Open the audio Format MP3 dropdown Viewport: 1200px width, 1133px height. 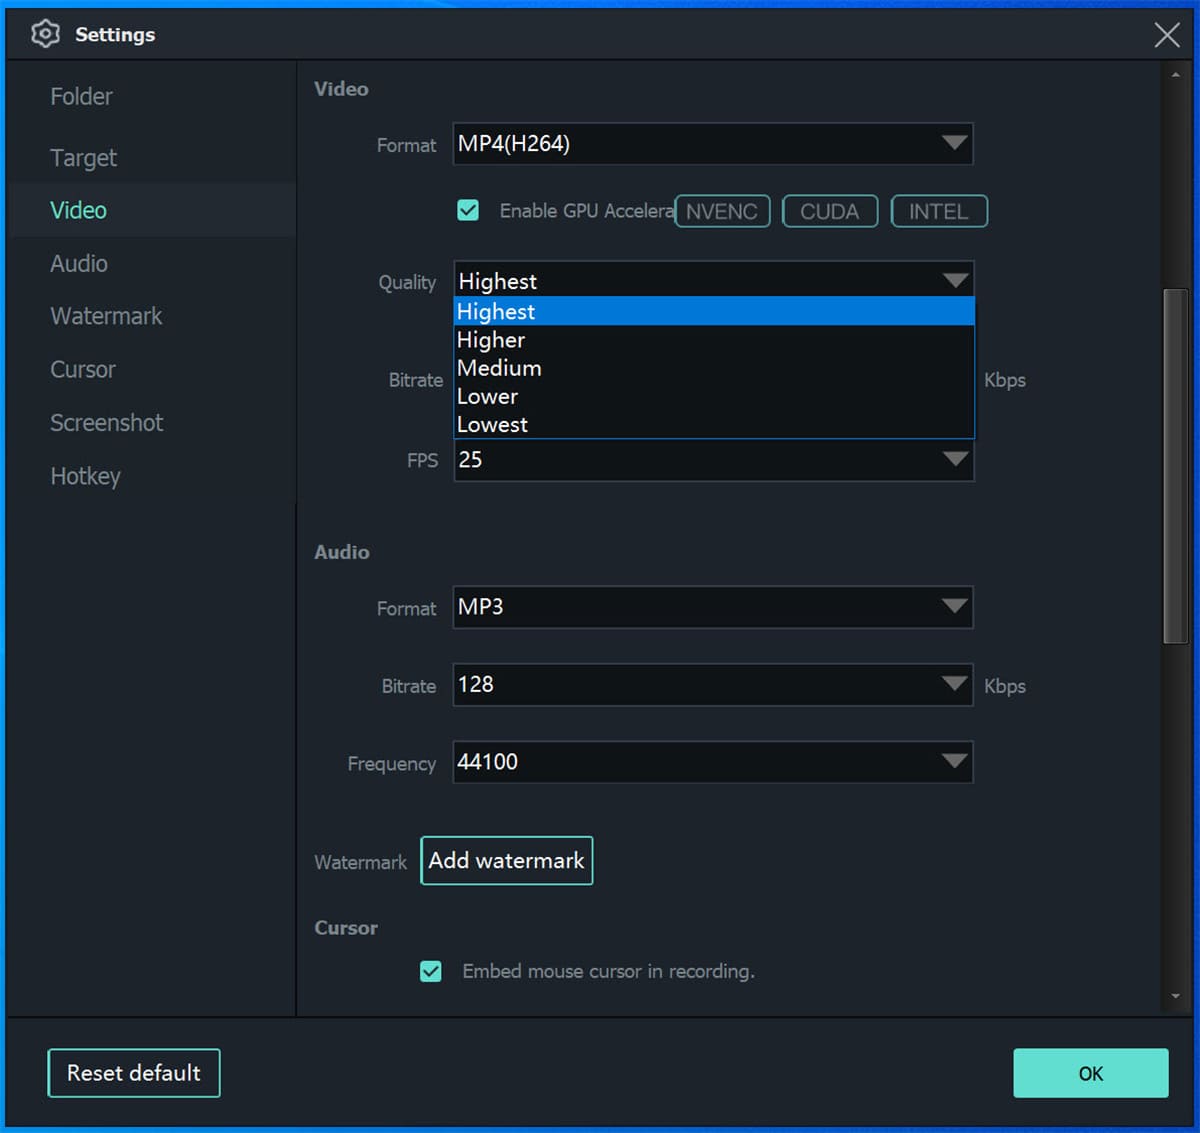coord(954,607)
